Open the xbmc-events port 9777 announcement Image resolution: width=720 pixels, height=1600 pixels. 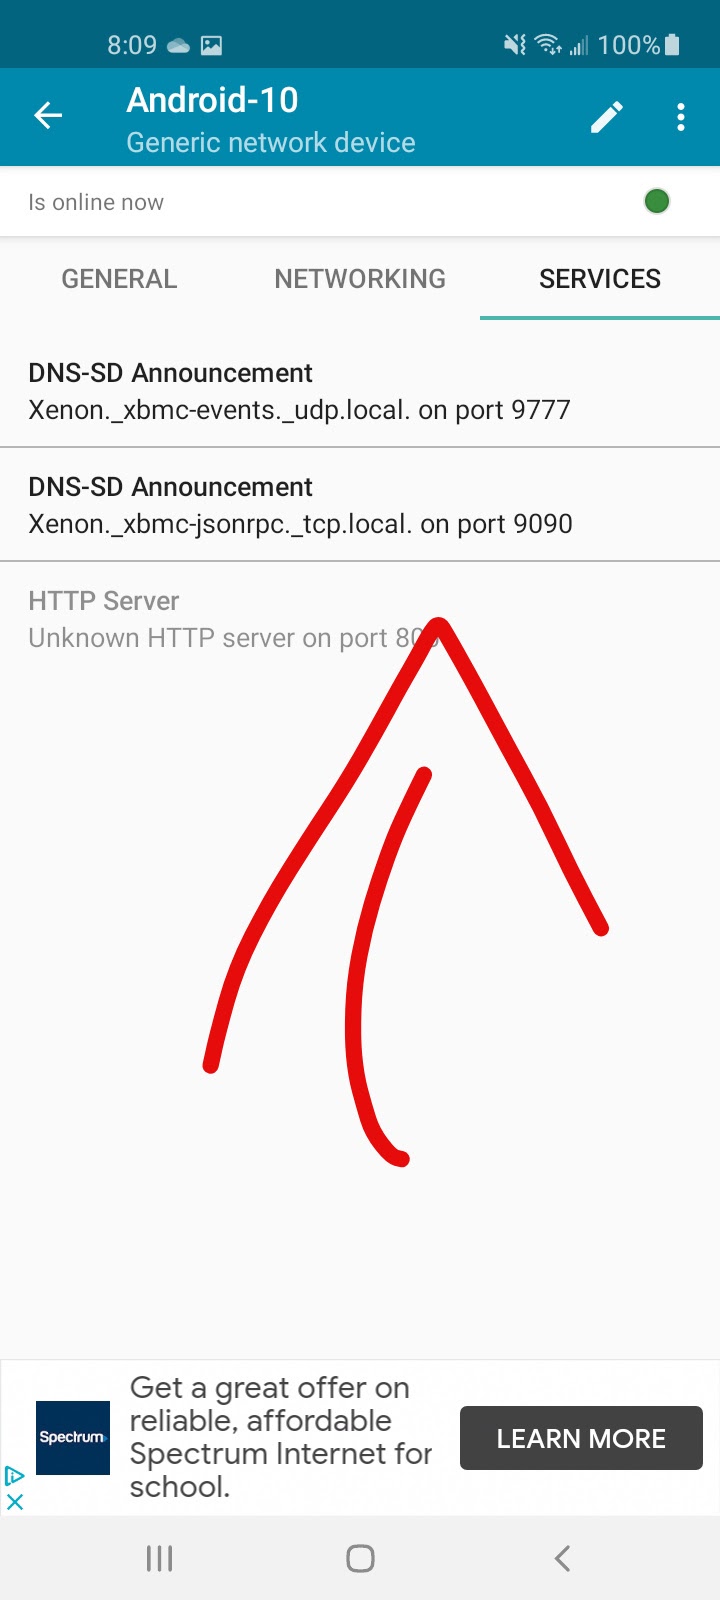360,391
